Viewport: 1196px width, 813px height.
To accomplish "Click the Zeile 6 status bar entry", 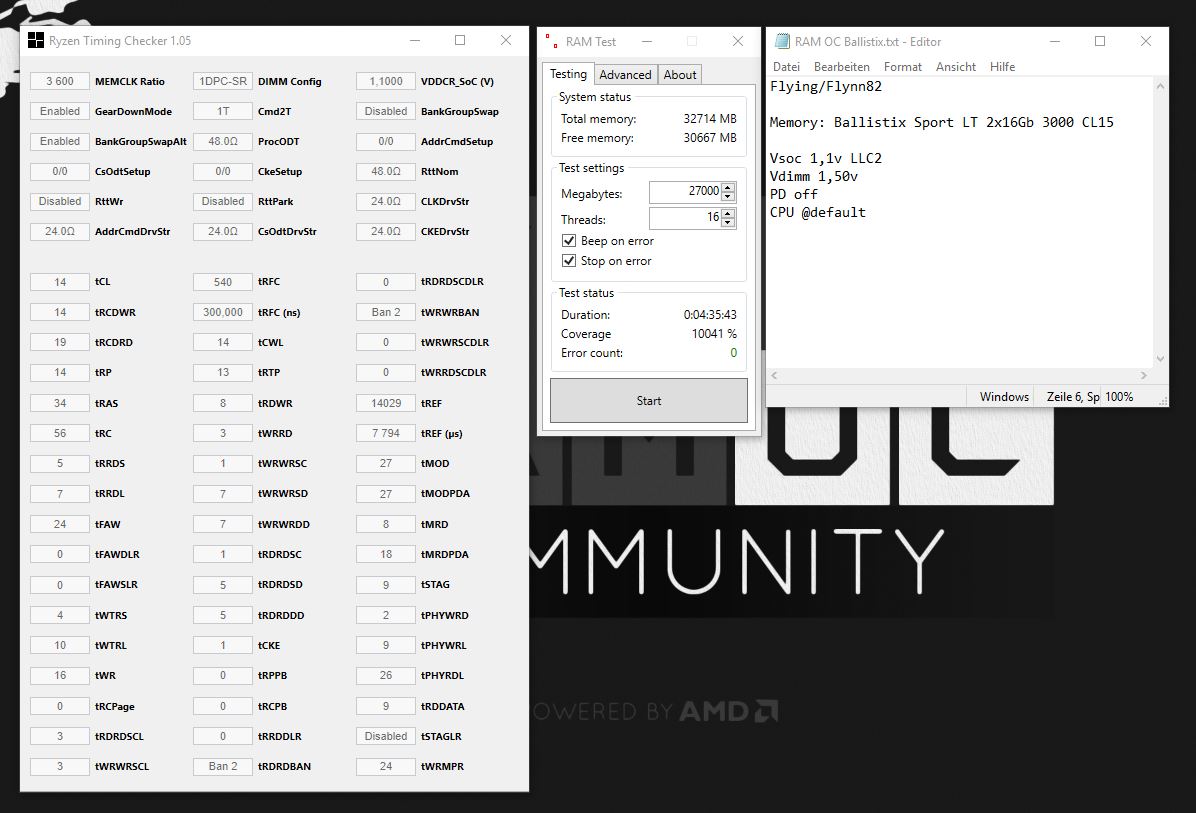I will [1072, 397].
